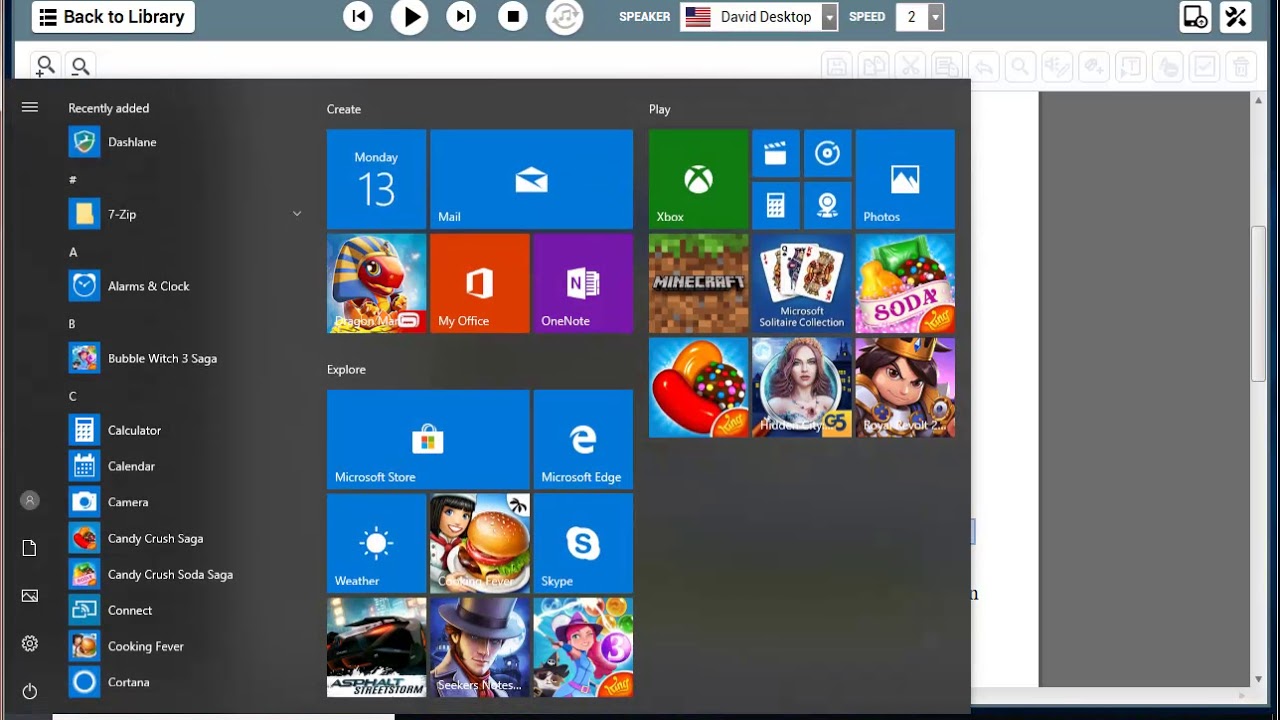
Task: Open Cortana from the Start menu list
Action: click(128, 682)
